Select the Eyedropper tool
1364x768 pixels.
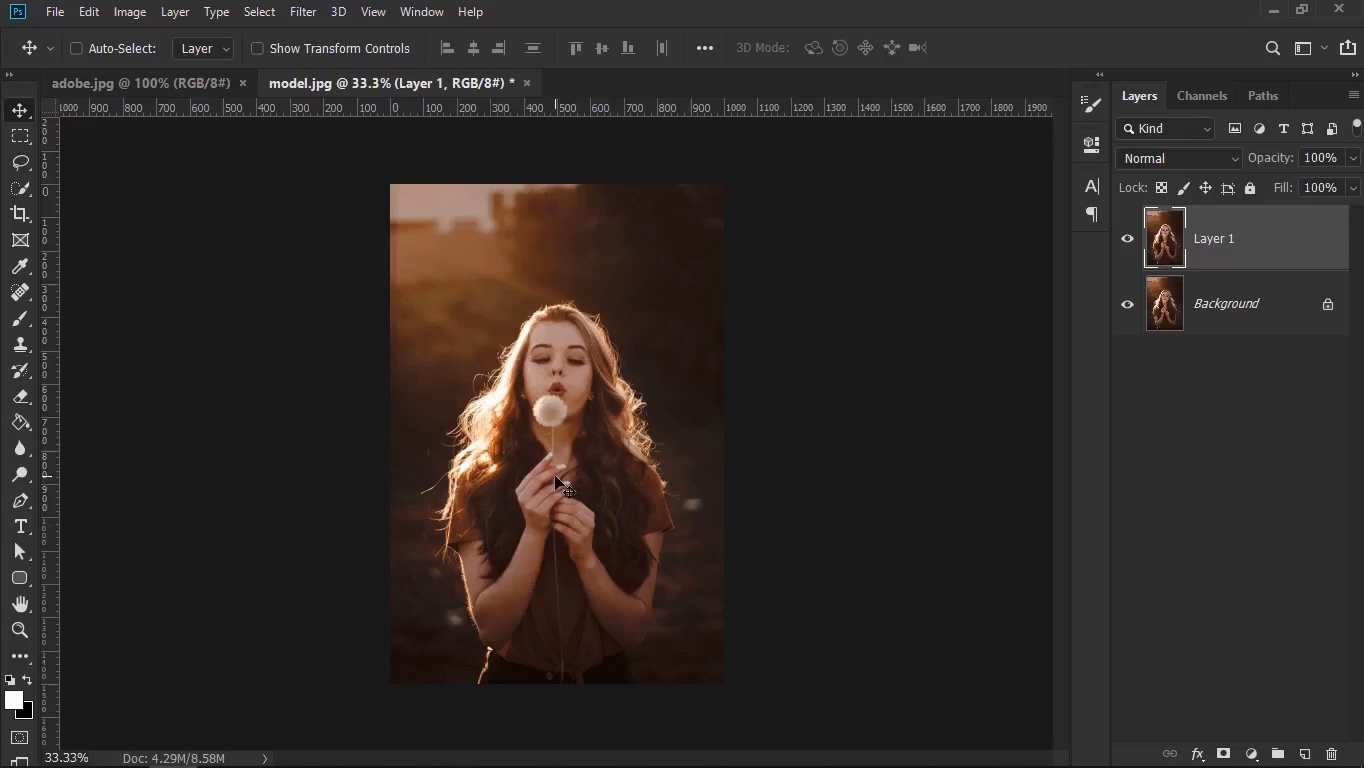click(20, 266)
